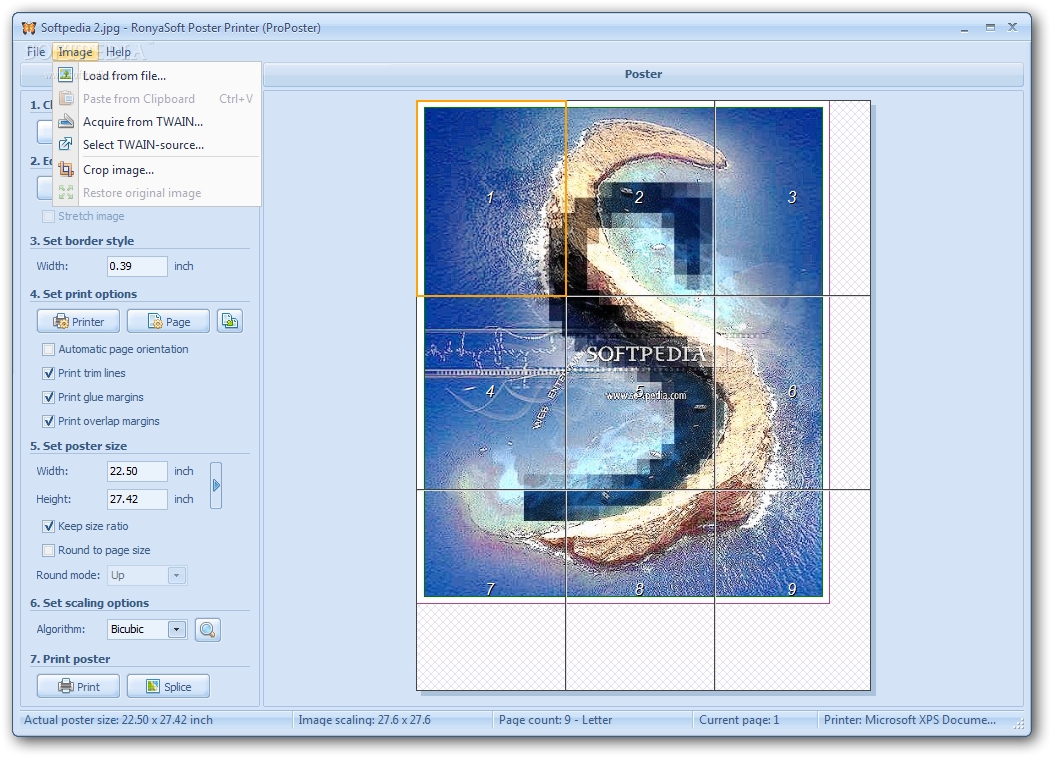
Task: Click the arrow button beside poster size fields
Action: (x=216, y=485)
